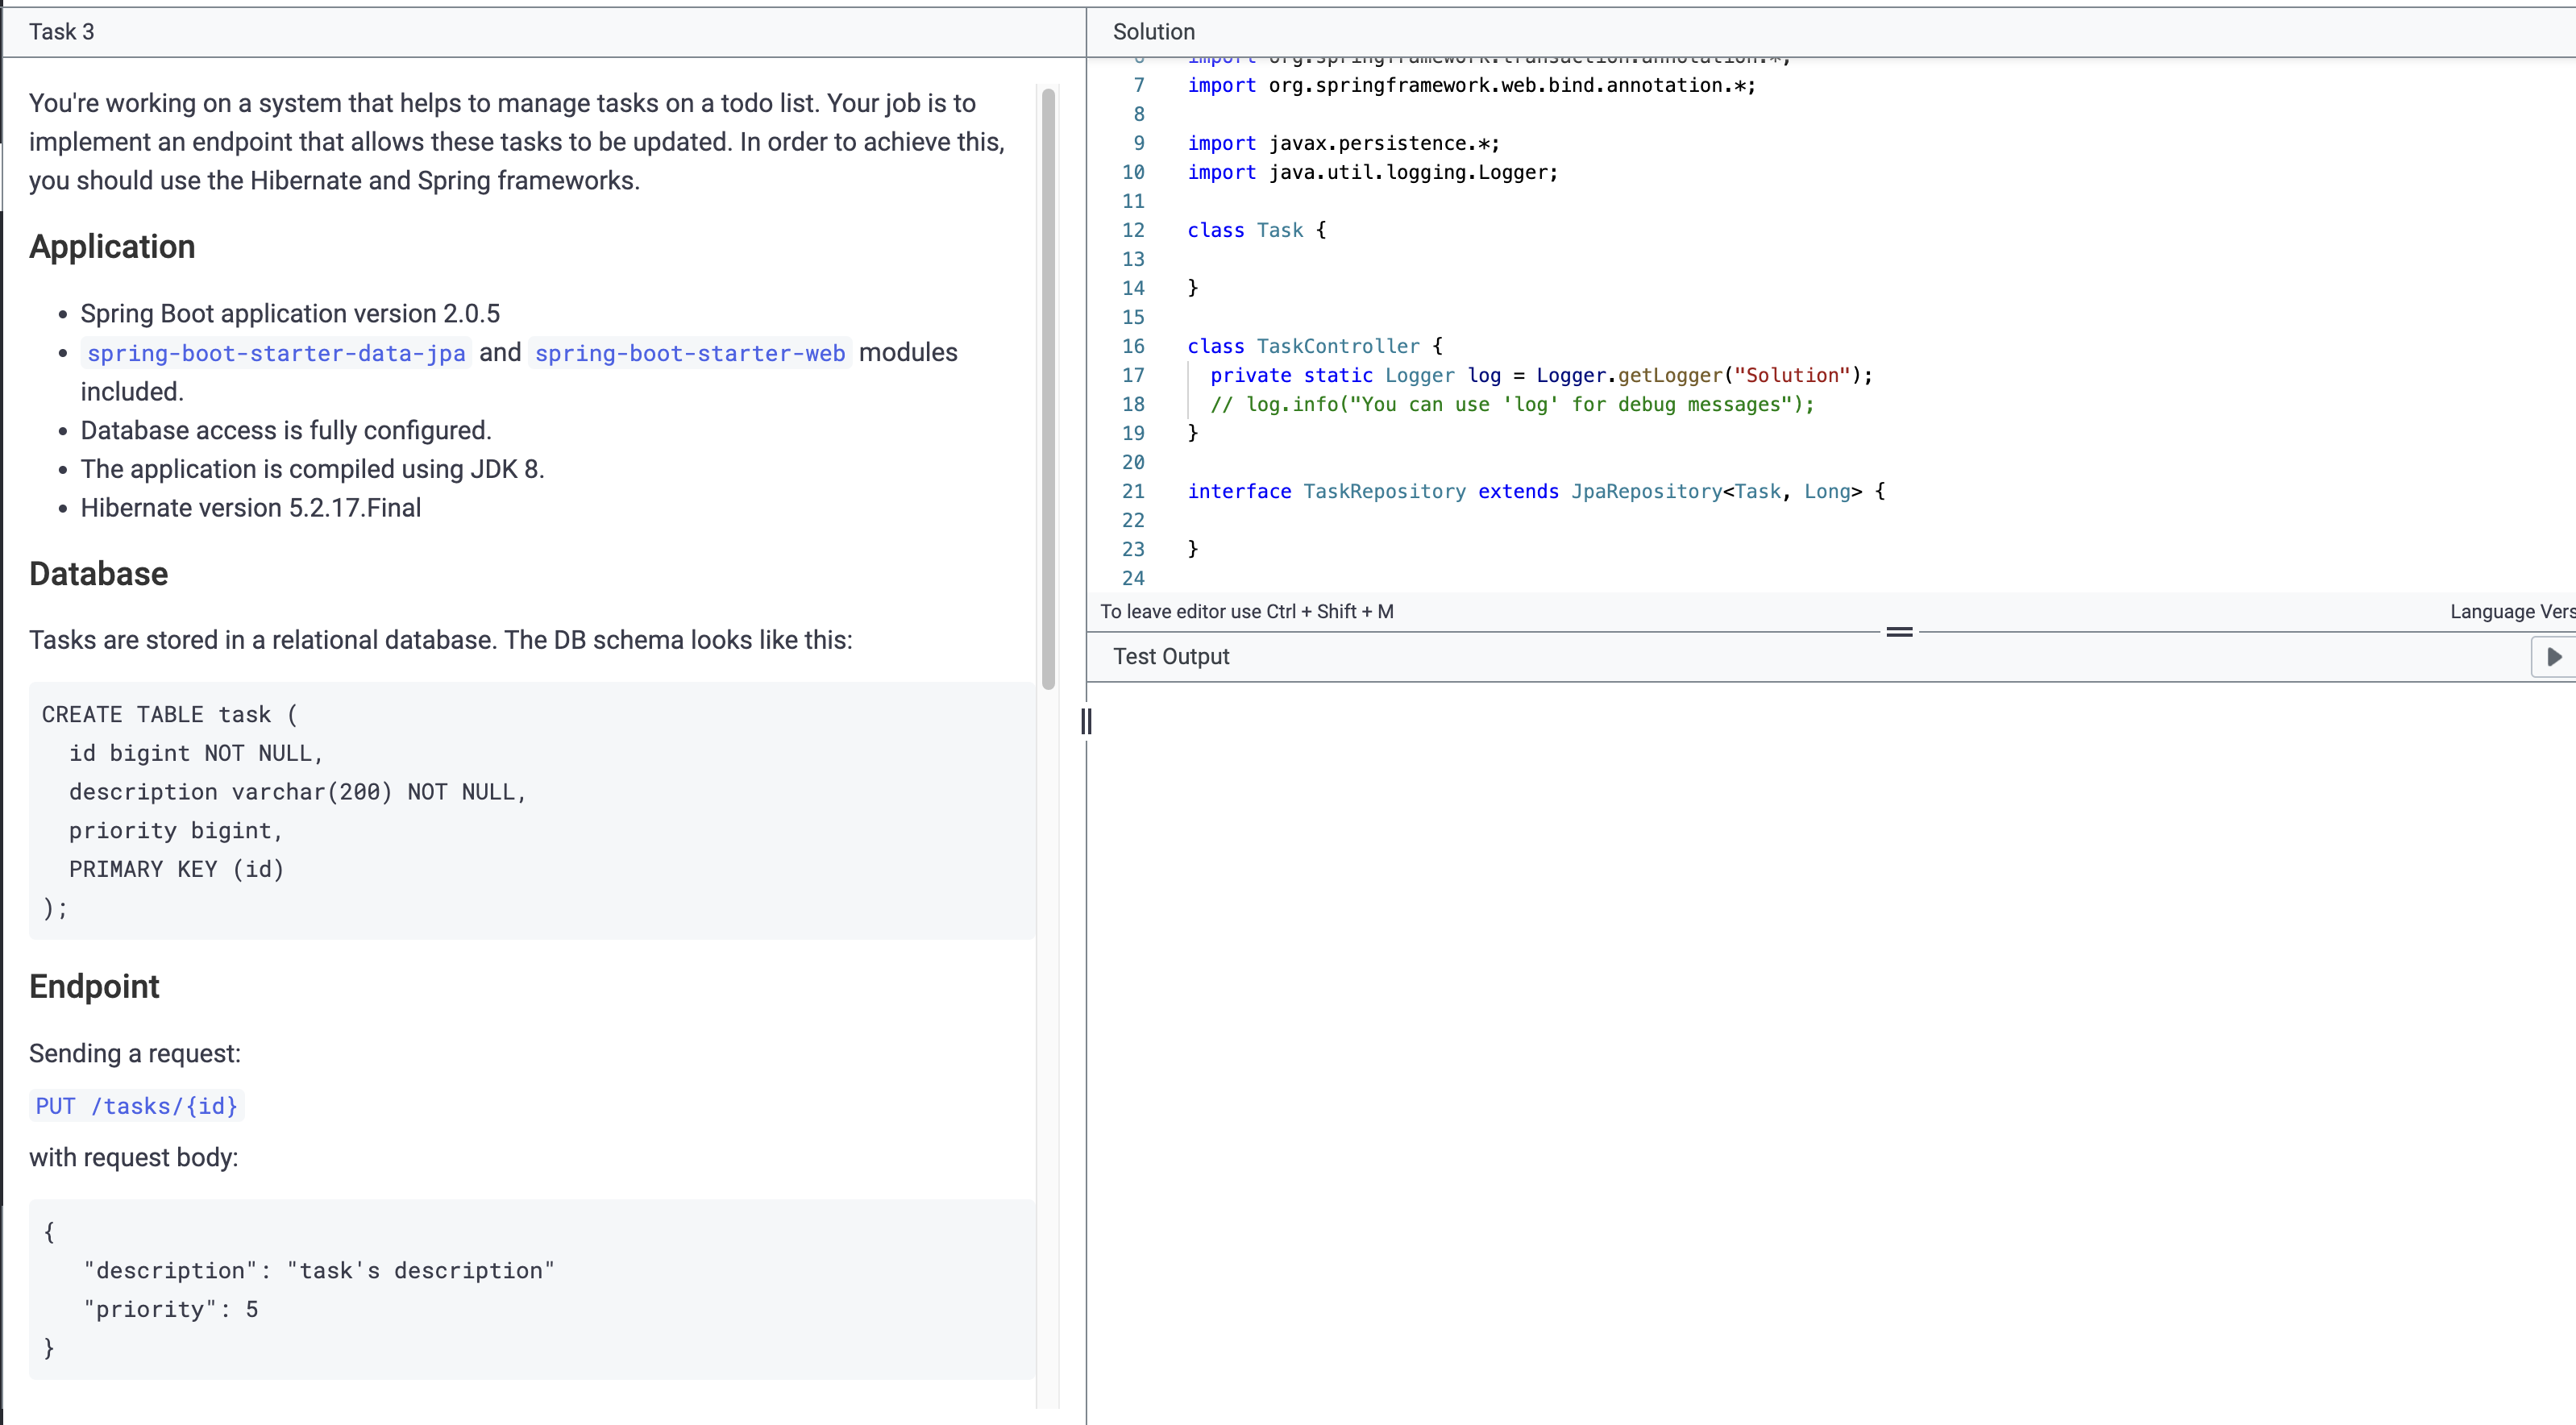This screenshot has width=2576, height=1425.
Task: Click spring-boot-starter-data-jpa inline code
Action: [x=276, y=353]
